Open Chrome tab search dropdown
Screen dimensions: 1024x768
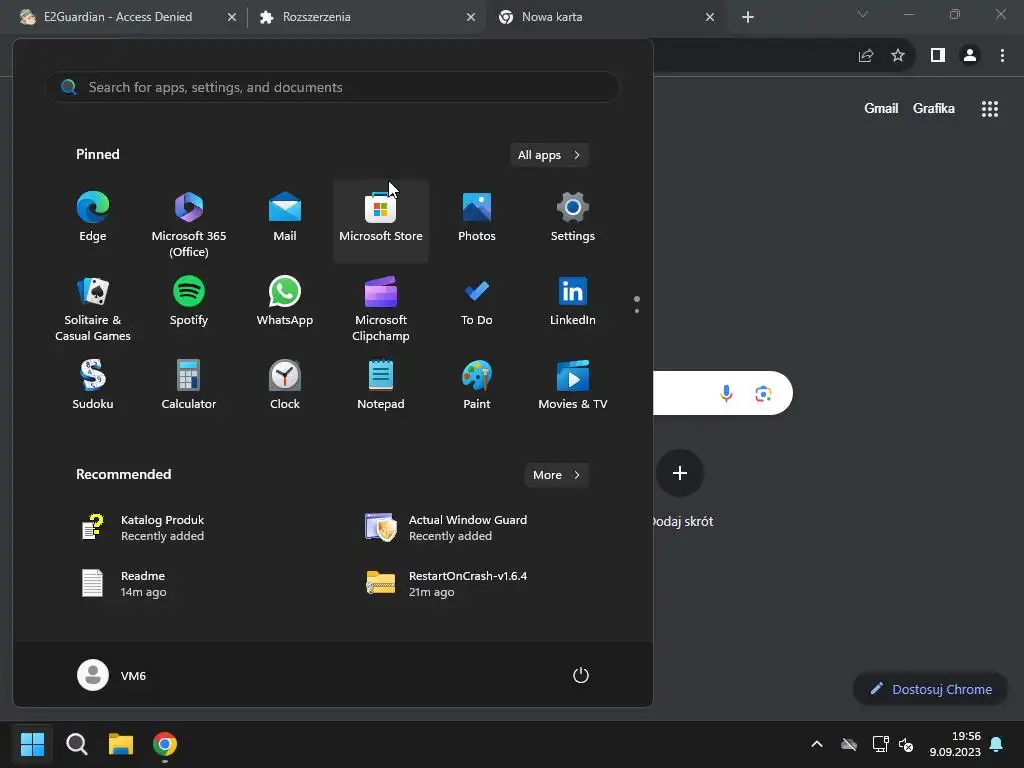(x=863, y=14)
